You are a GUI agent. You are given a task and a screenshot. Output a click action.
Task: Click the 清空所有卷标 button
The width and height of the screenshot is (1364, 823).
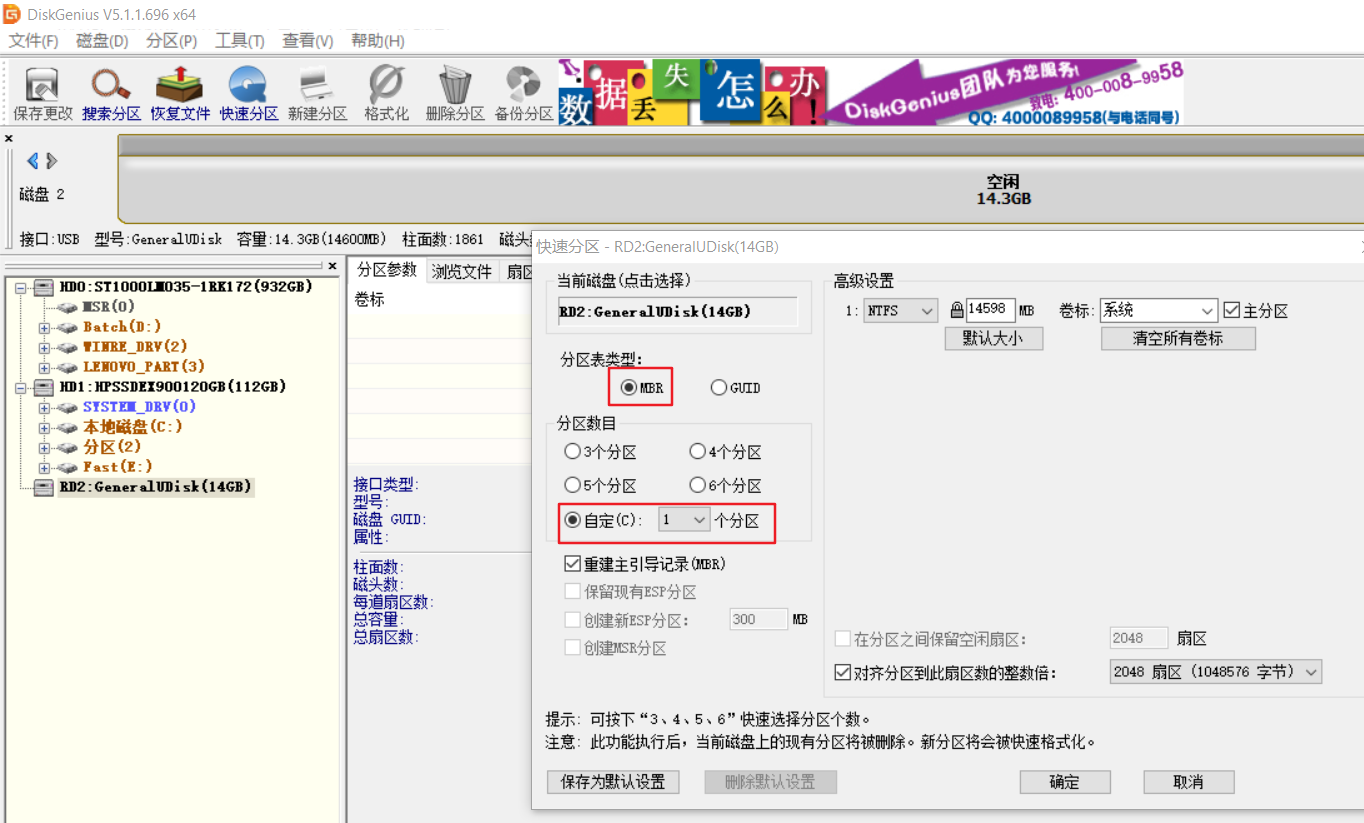tap(1178, 338)
